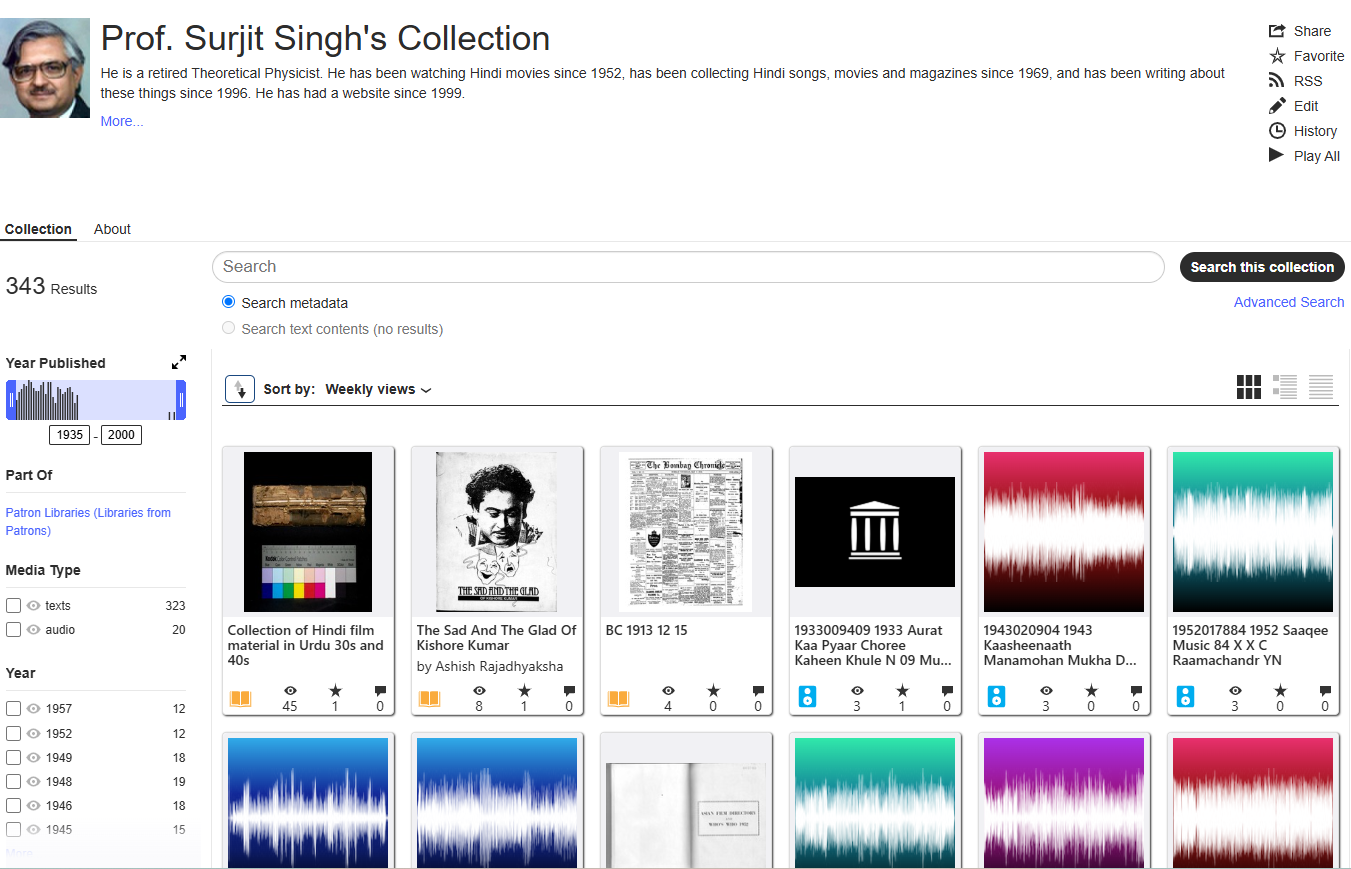Image resolution: width=1351 pixels, height=869 pixels.
Task: Click the Play All triangle icon
Action: [x=1276, y=155]
